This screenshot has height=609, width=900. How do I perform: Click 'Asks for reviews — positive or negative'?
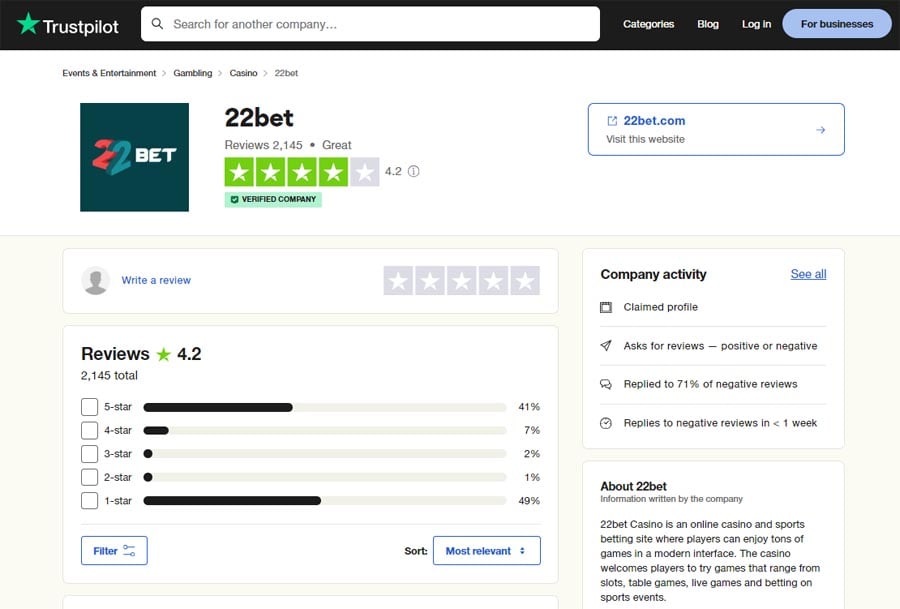coord(720,346)
